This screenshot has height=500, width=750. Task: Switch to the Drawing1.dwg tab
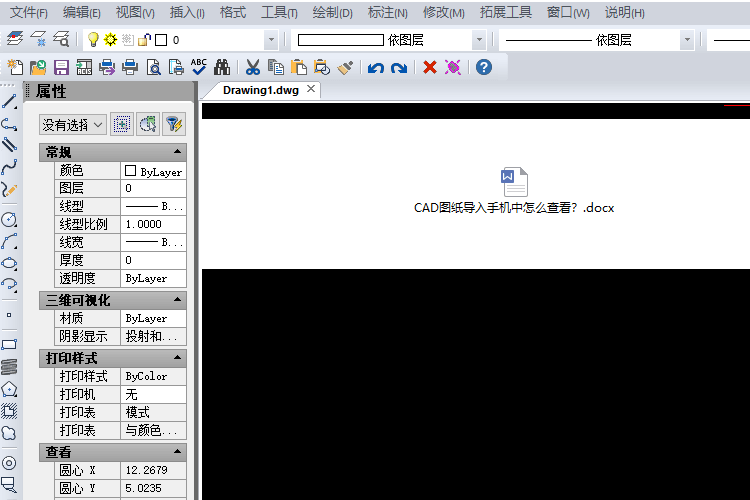(x=260, y=90)
